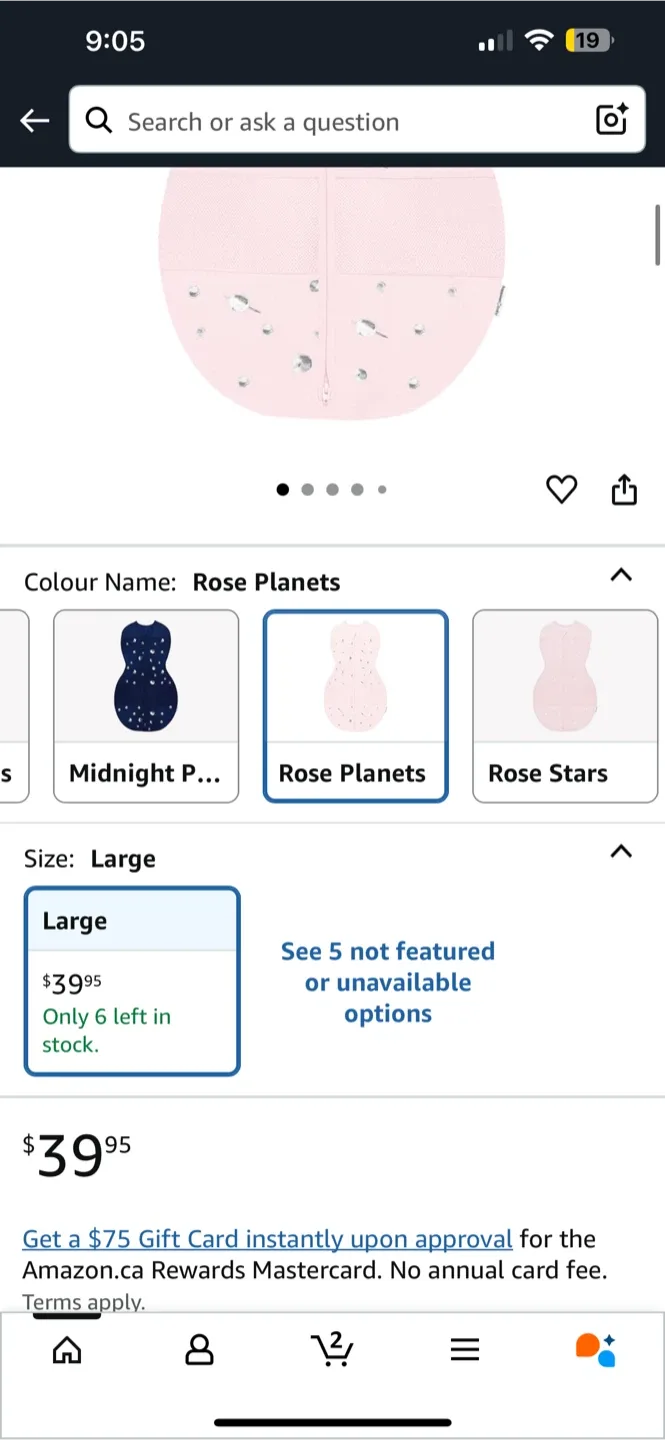Collapse the Size section chevron
This screenshot has width=665, height=1440.
click(621, 852)
